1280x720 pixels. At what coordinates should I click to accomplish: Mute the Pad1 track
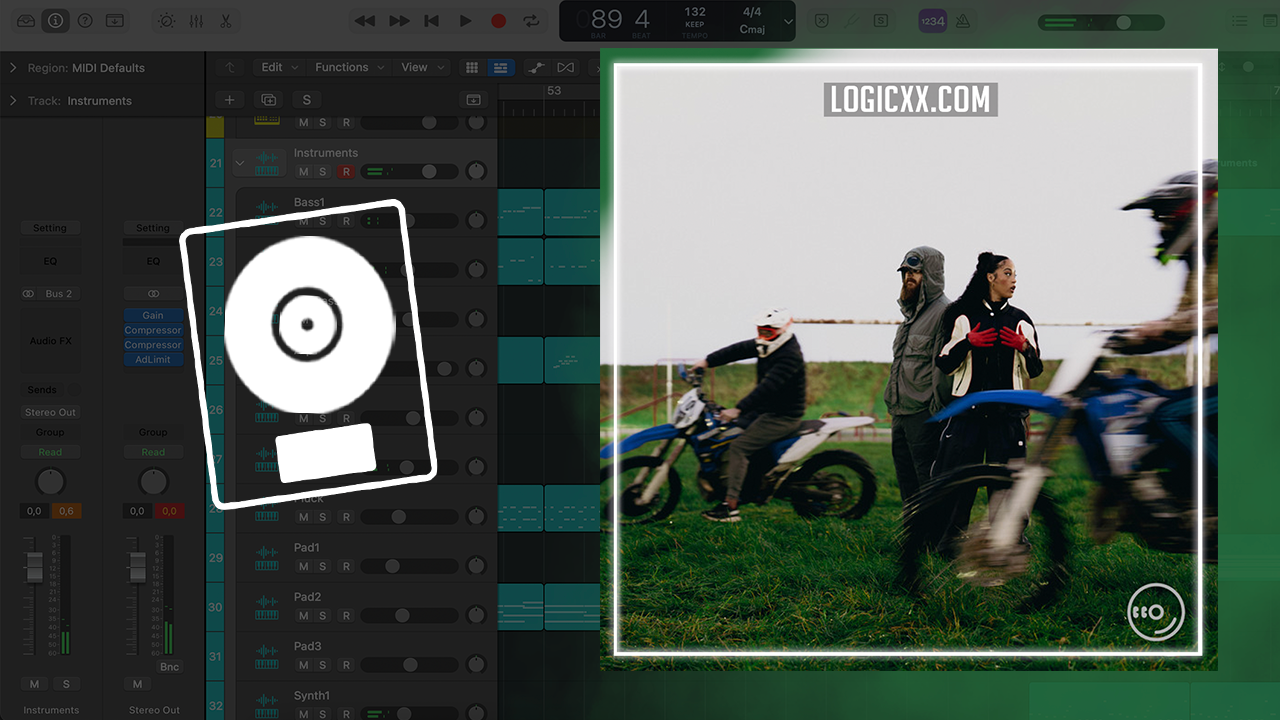click(x=304, y=566)
